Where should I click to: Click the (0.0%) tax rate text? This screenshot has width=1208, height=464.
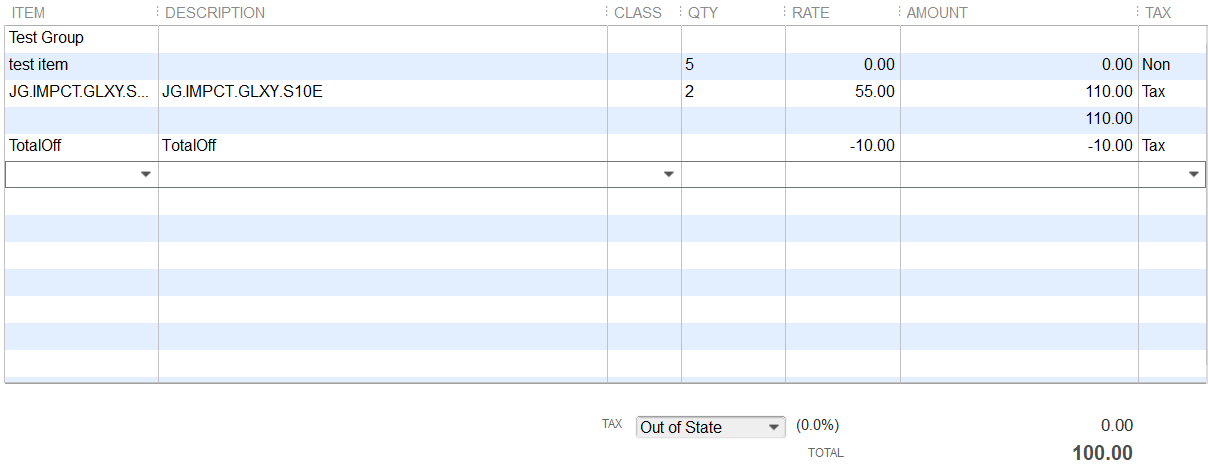(x=817, y=426)
